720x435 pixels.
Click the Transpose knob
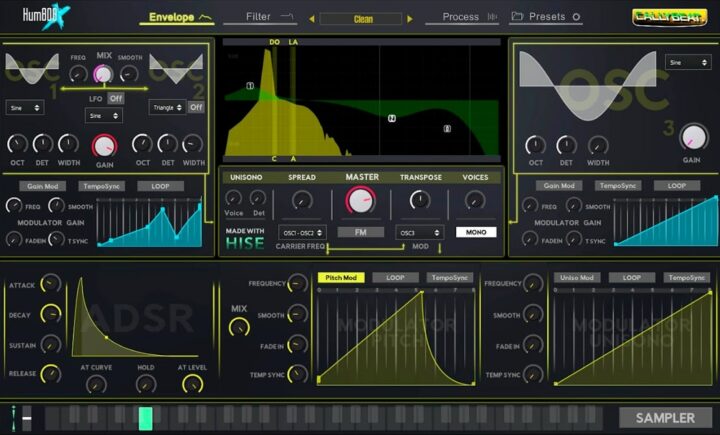(x=420, y=200)
